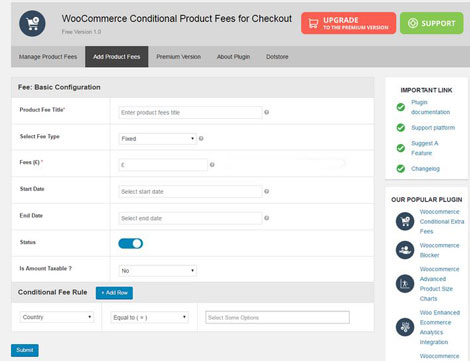Viewport: 470px width, 361px height.
Task: Click the help icon beside Fees field
Action: pos(212,165)
